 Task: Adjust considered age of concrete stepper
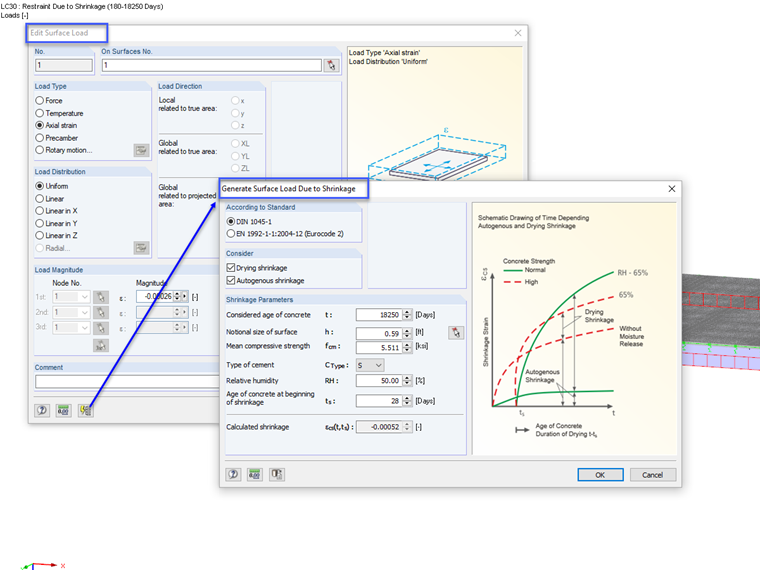pos(407,315)
